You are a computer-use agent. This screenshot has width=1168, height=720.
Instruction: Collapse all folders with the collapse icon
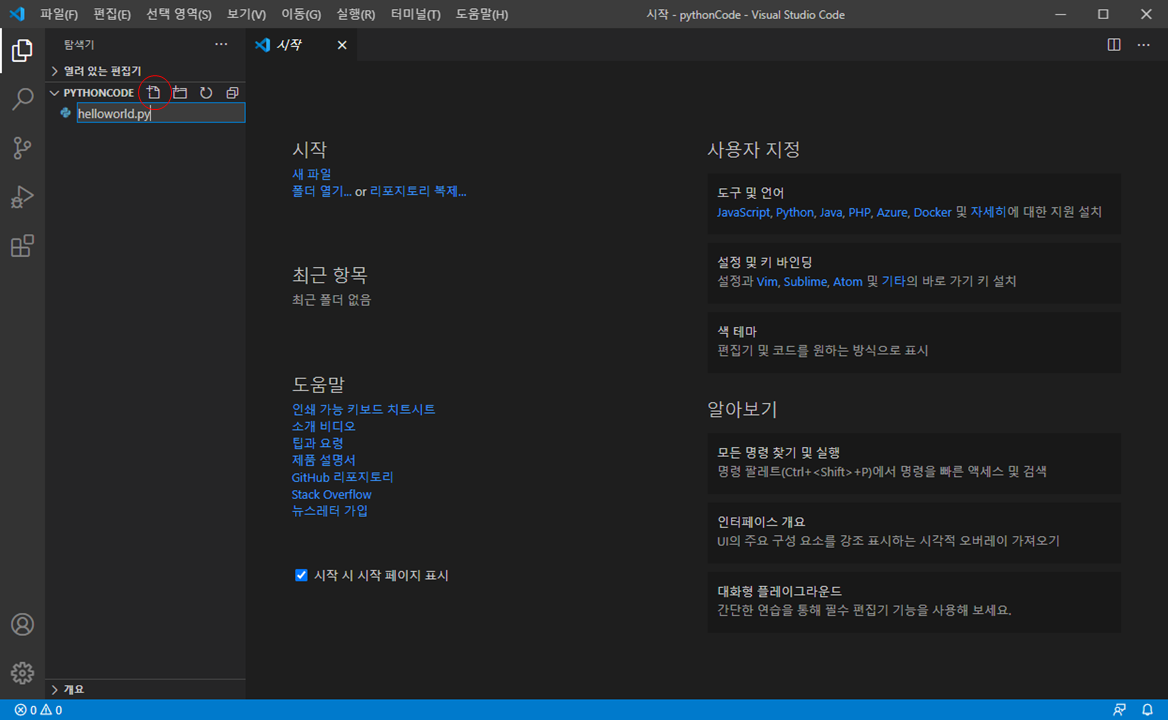(232, 92)
